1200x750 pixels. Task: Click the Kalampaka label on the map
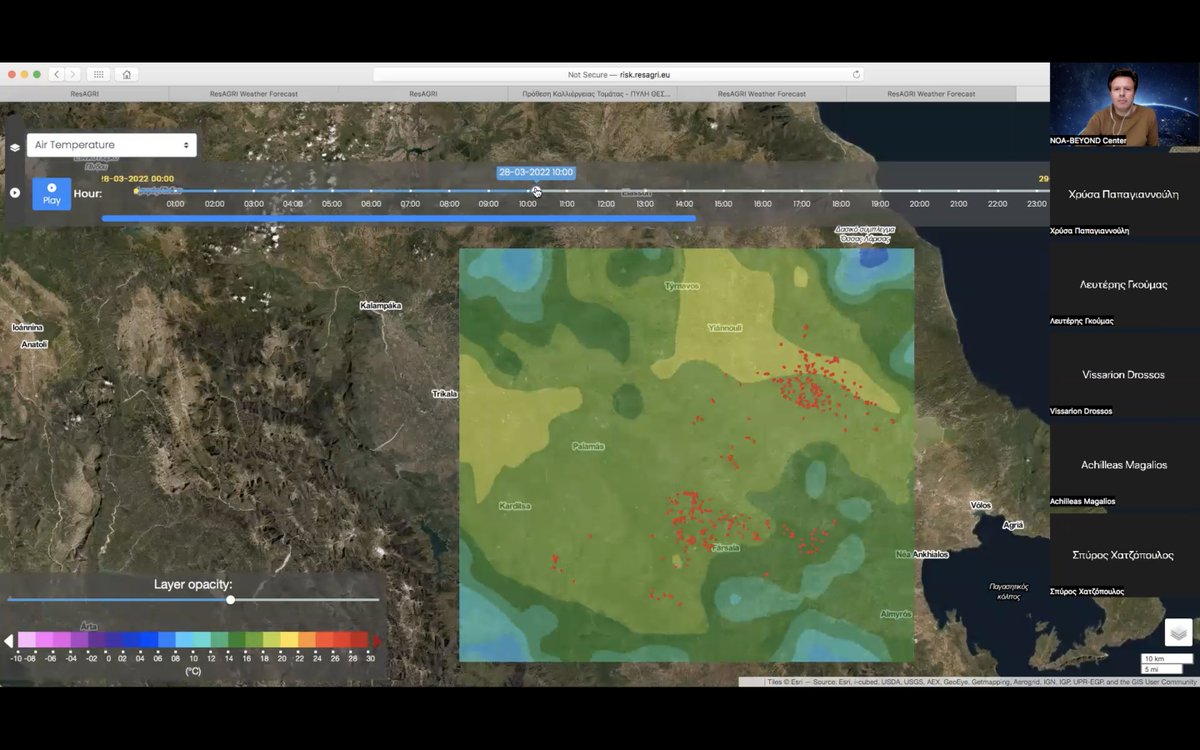(380, 305)
